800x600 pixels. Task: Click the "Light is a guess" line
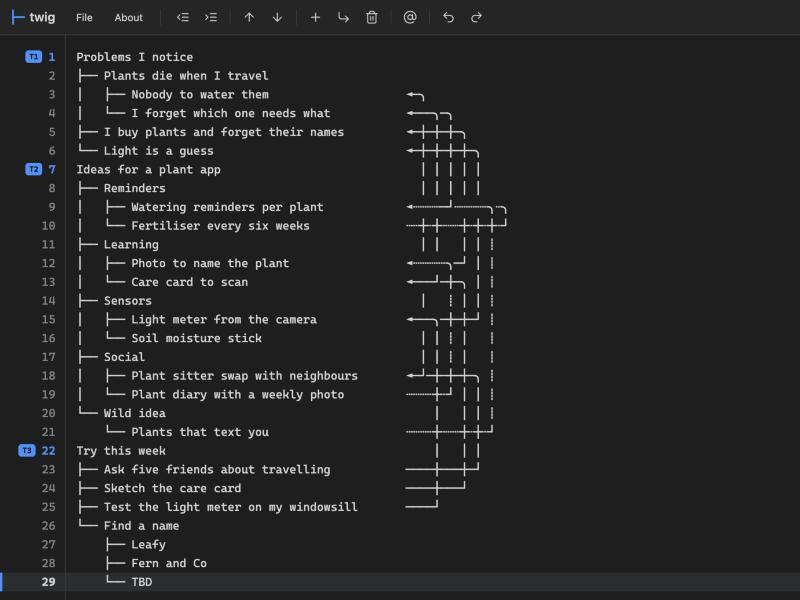(x=158, y=151)
